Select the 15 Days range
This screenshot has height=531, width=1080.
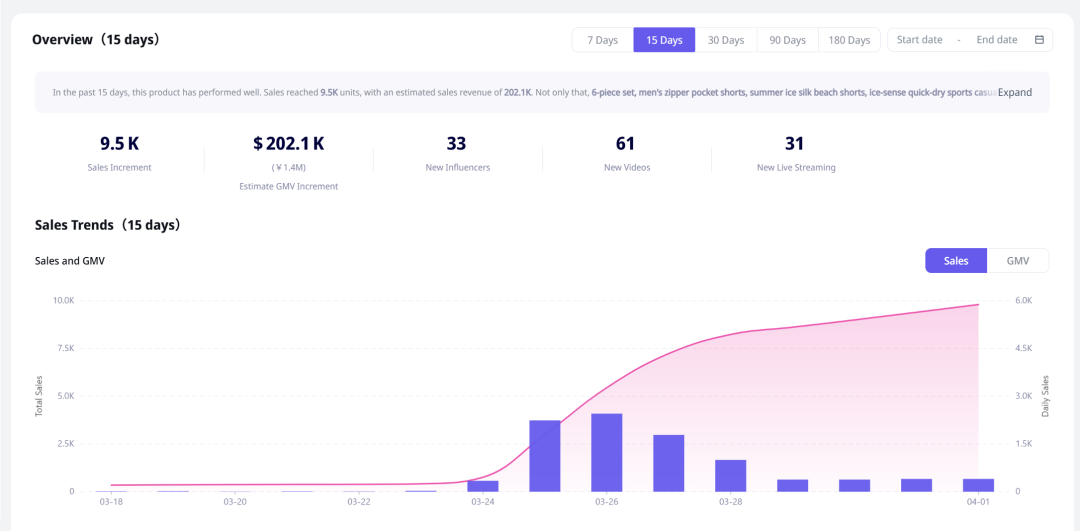point(664,40)
